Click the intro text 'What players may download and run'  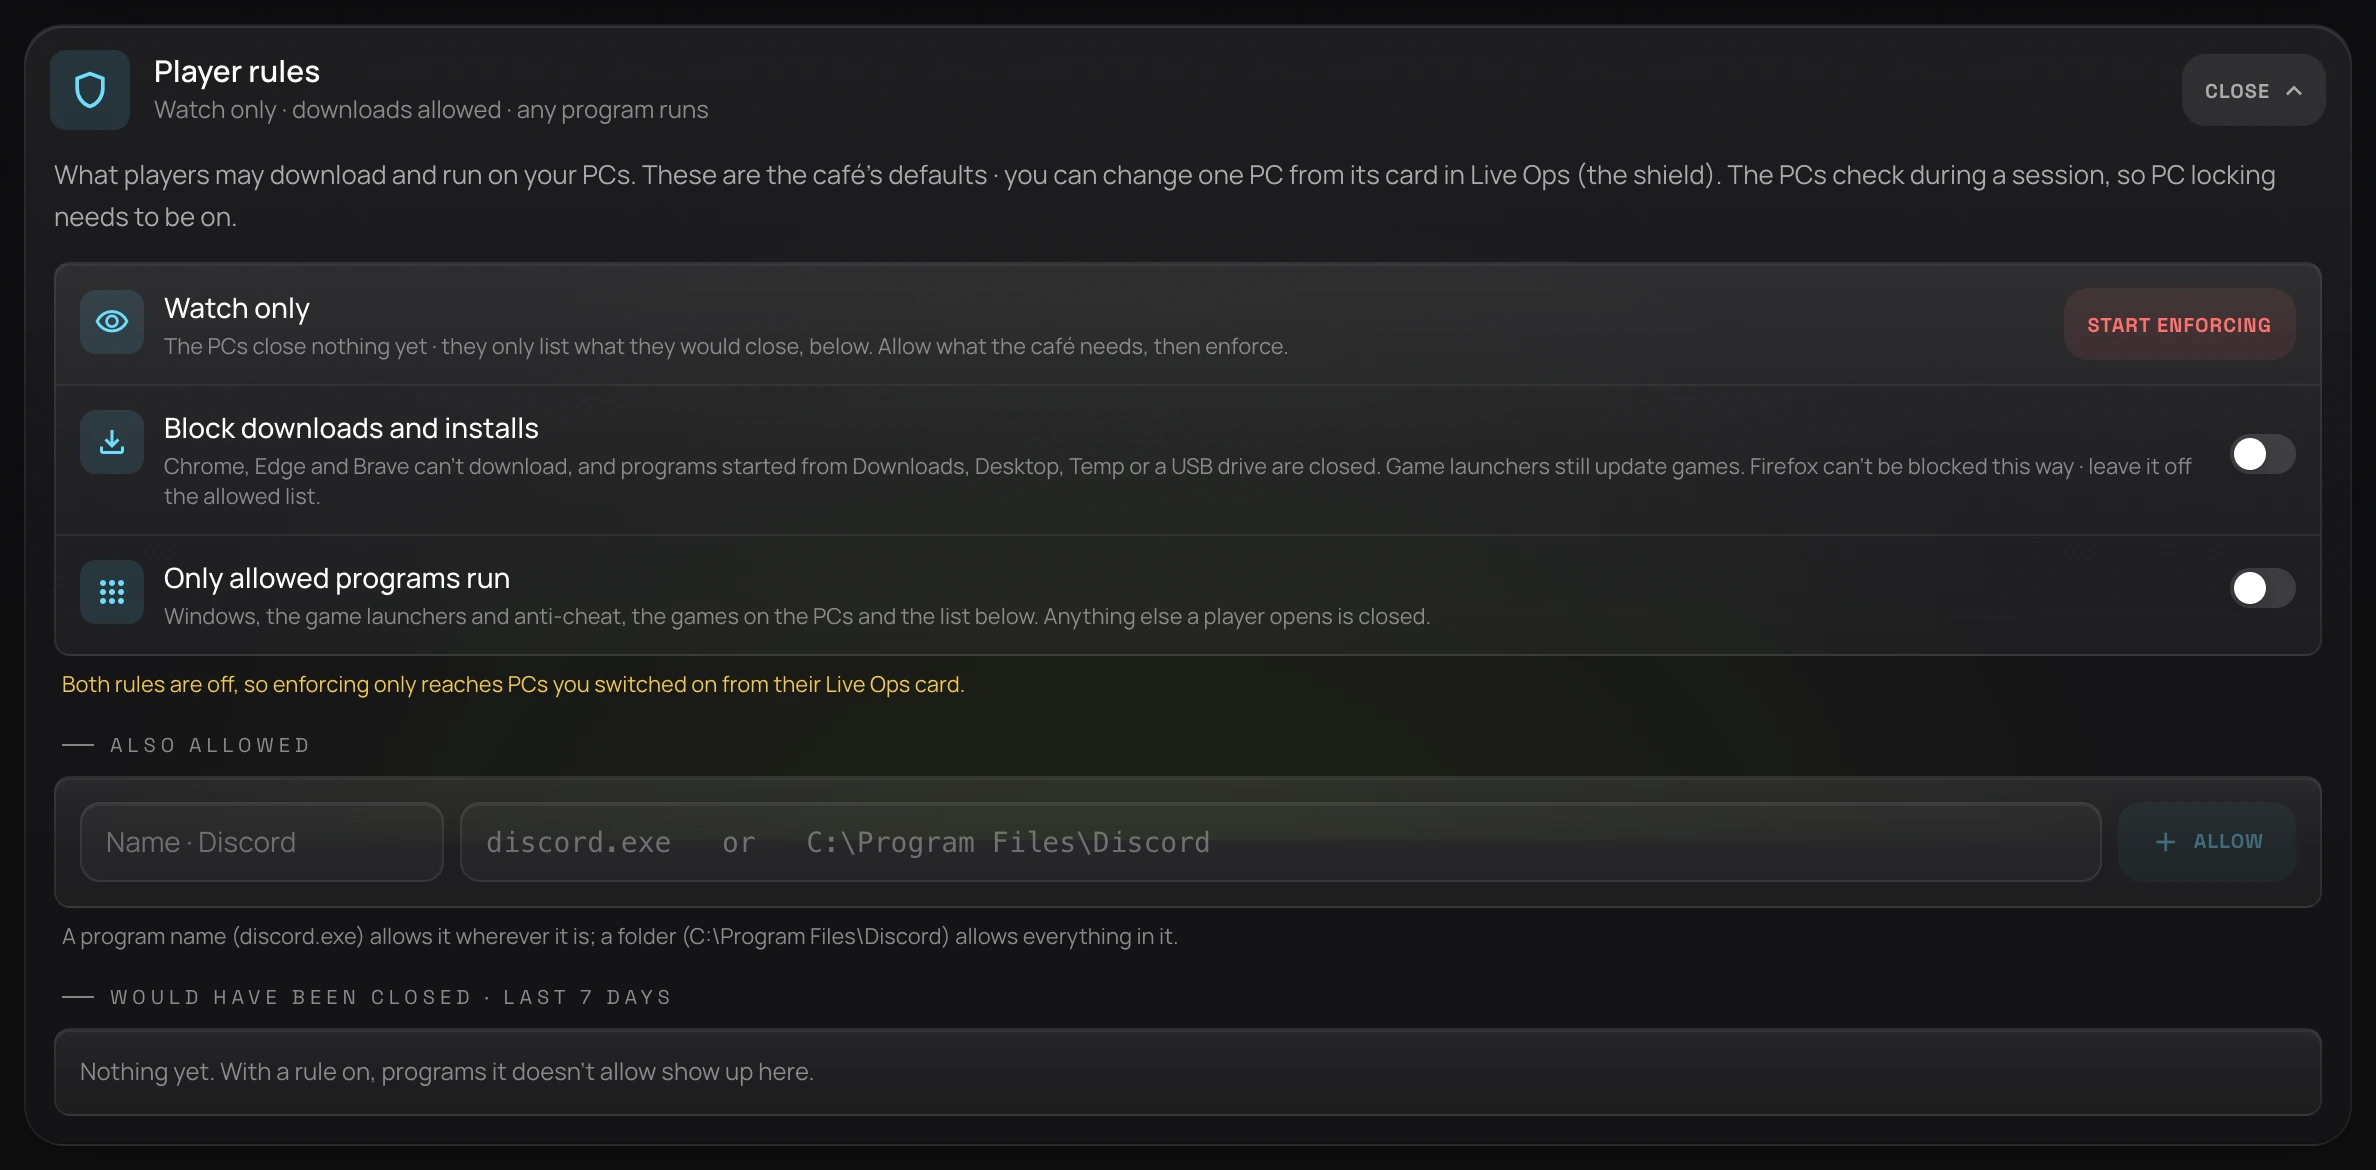coord(1165,196)
